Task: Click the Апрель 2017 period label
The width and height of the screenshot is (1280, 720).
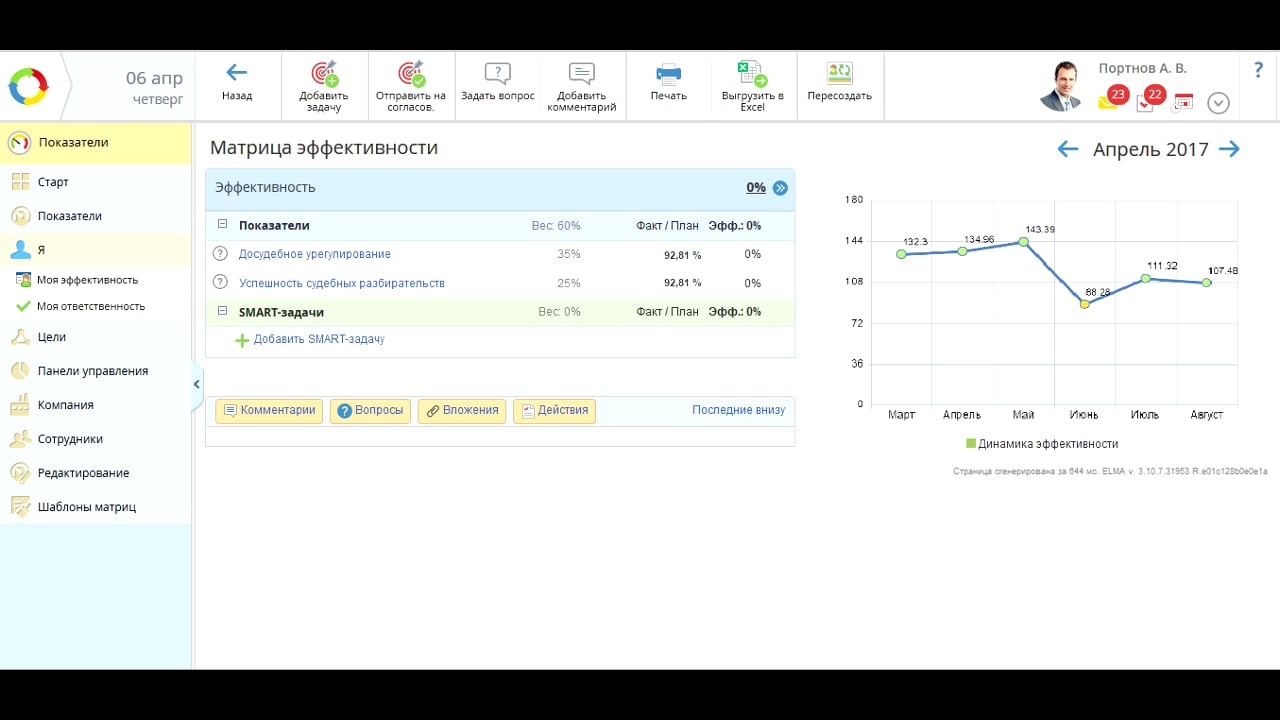Action: tap(1150, 149)
